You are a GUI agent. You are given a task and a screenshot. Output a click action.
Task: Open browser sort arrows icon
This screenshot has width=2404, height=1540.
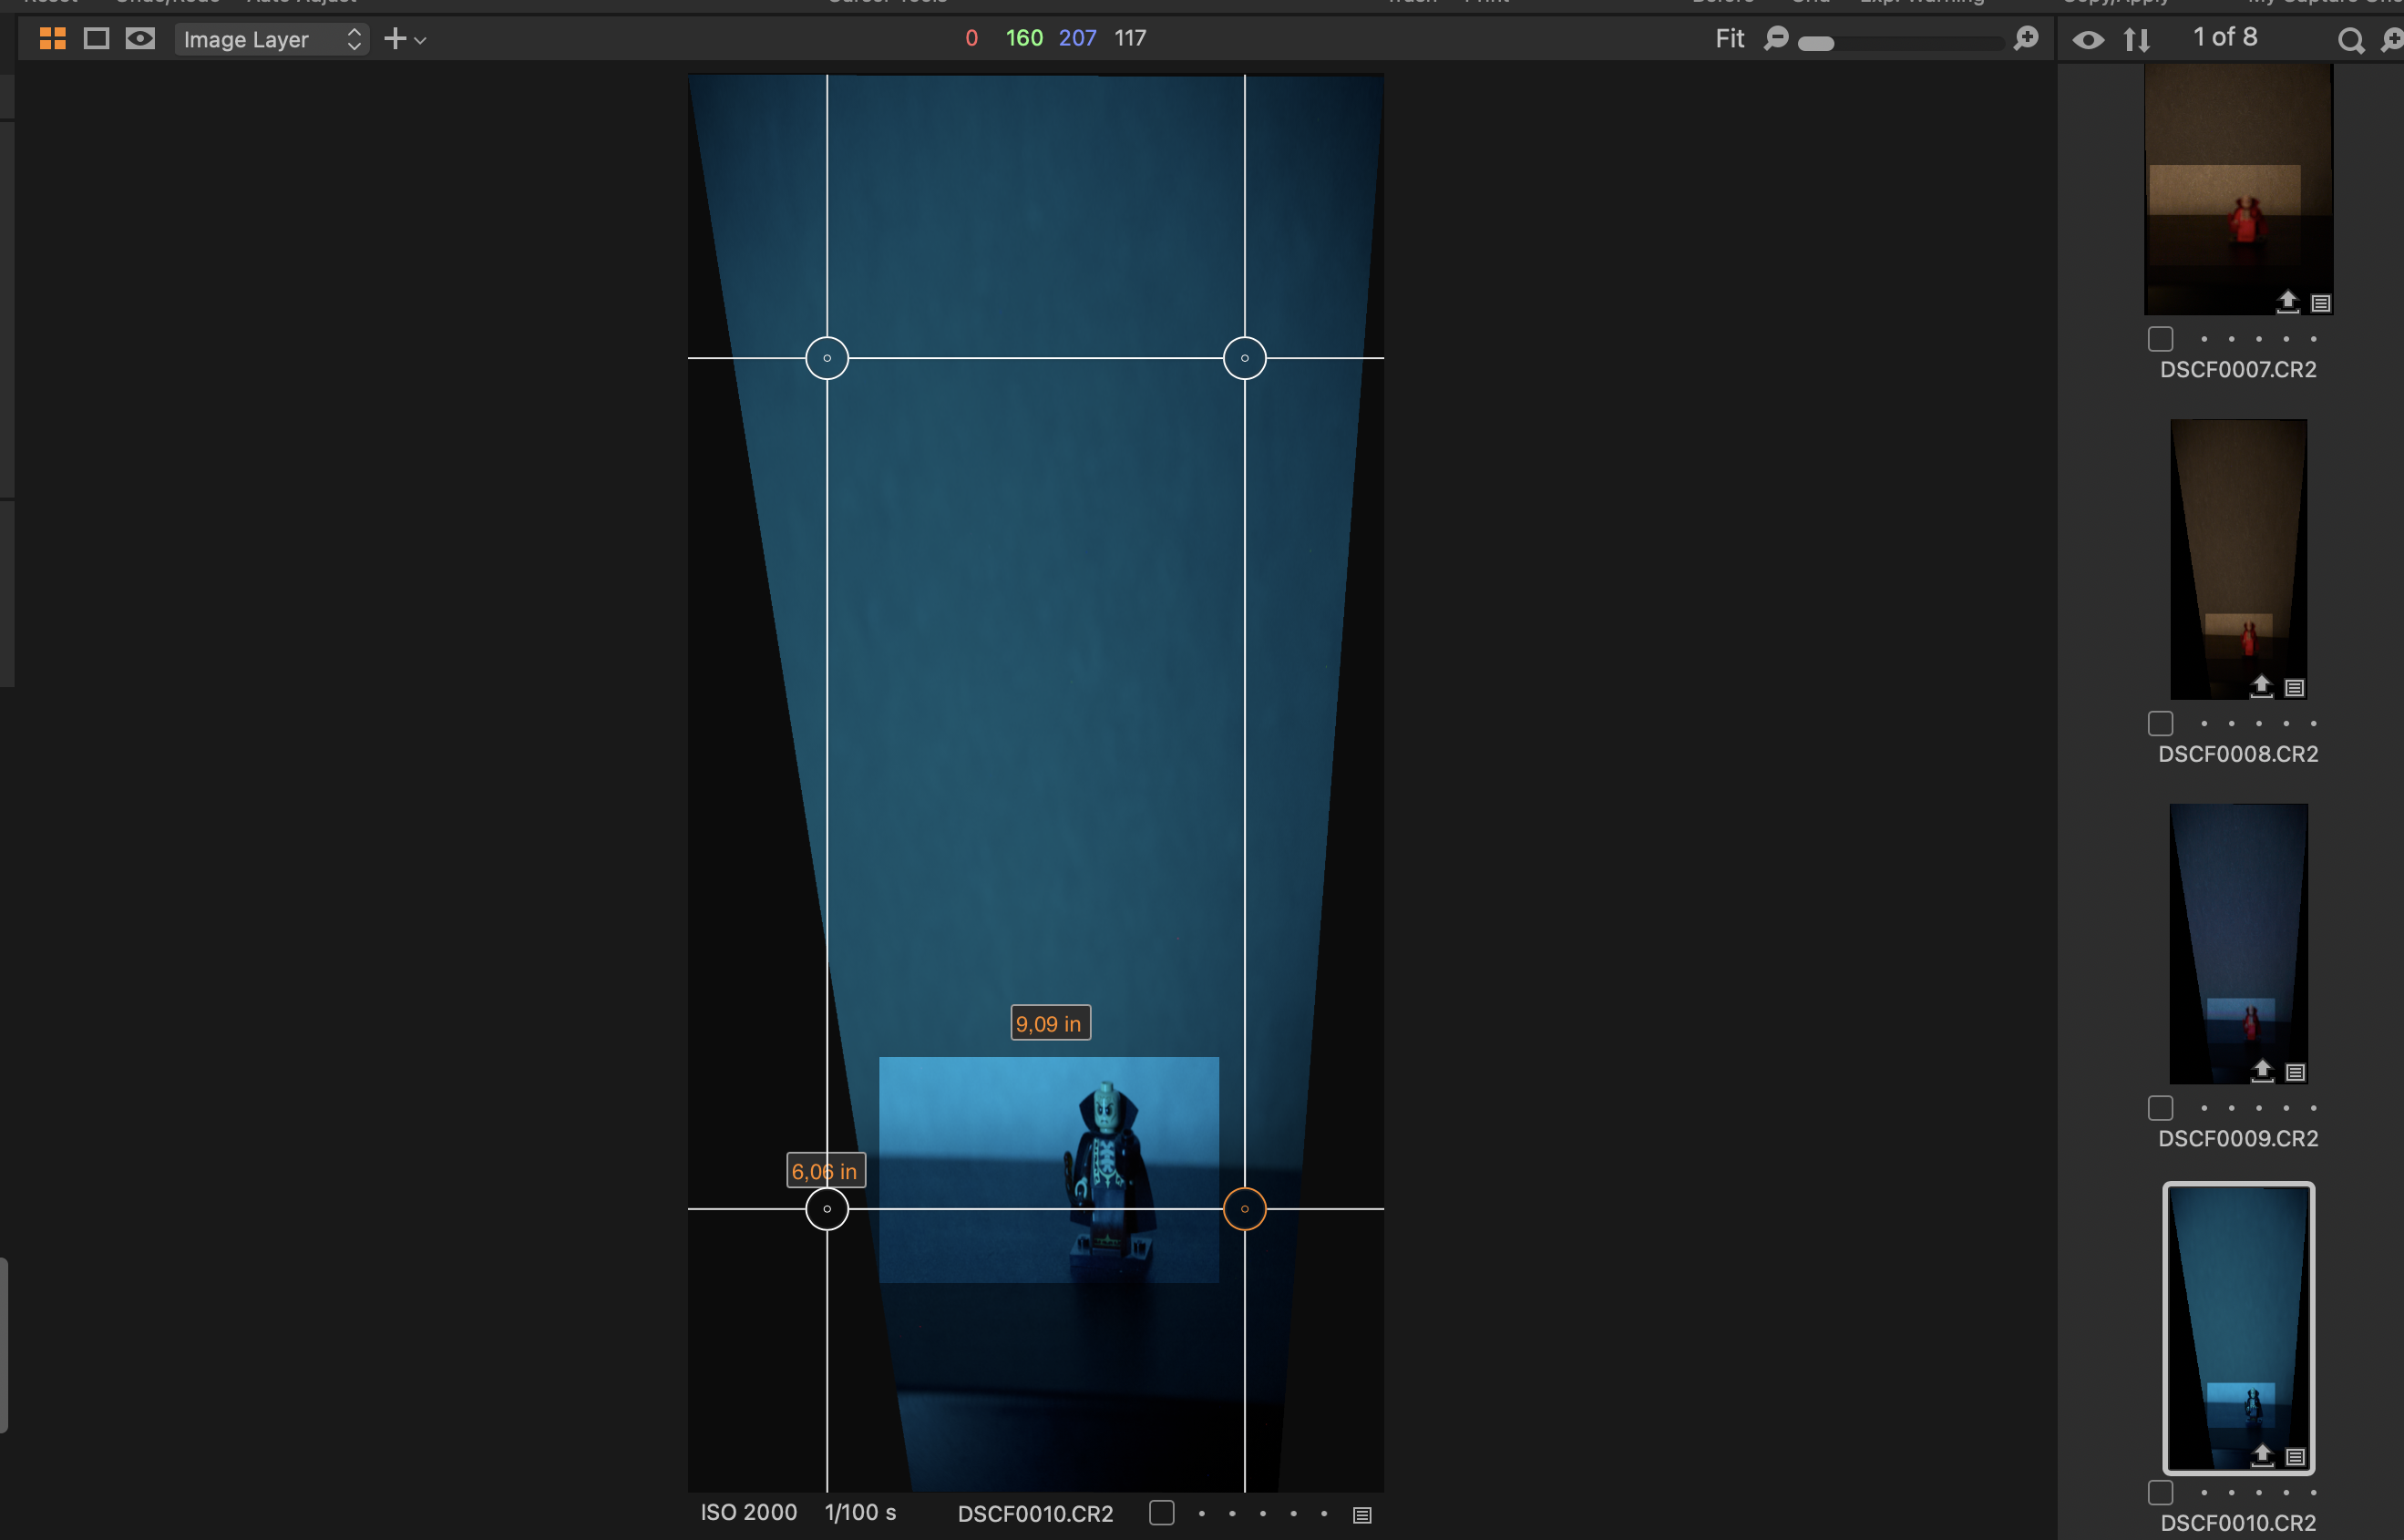coord(2137,40)
